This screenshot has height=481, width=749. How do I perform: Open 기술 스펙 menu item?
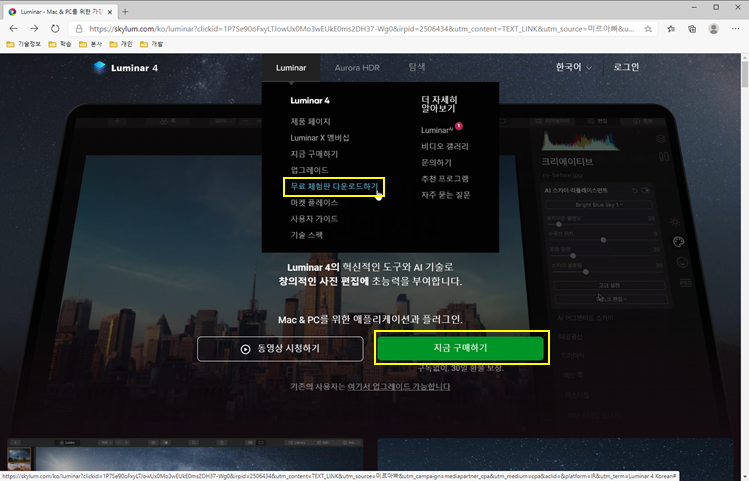pyautogui.click(x=307, y=235)
